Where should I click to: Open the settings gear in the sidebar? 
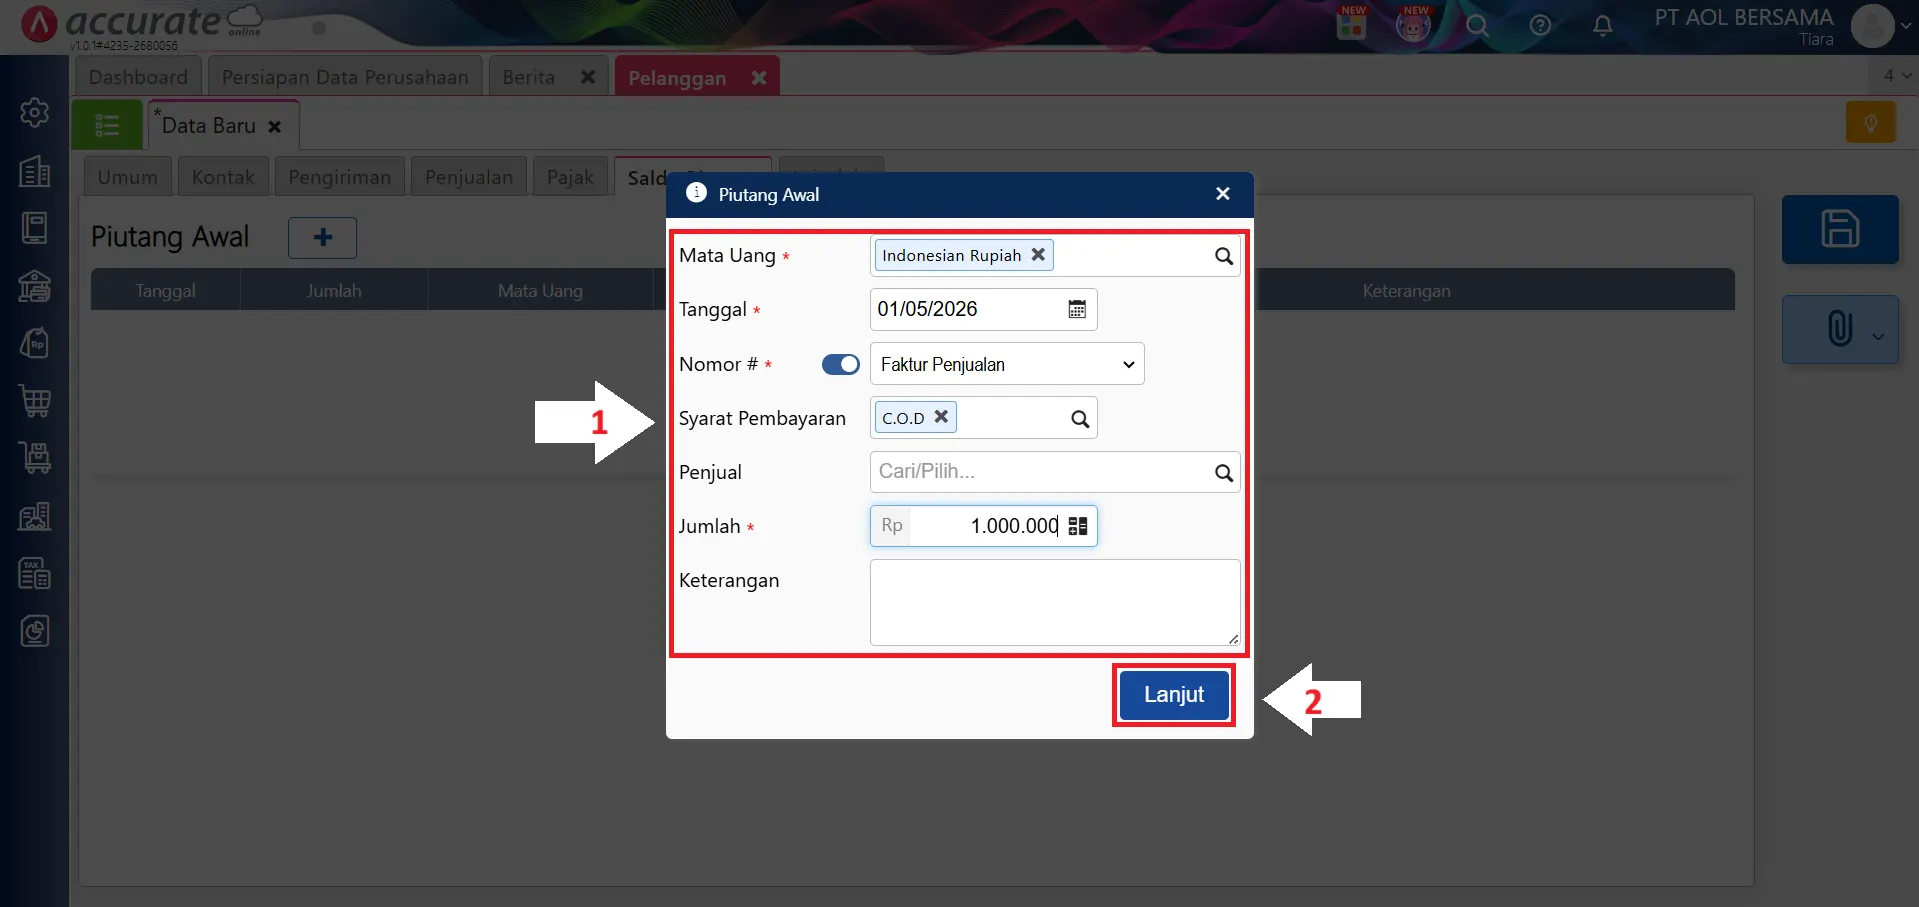click(x=35, y=112)
